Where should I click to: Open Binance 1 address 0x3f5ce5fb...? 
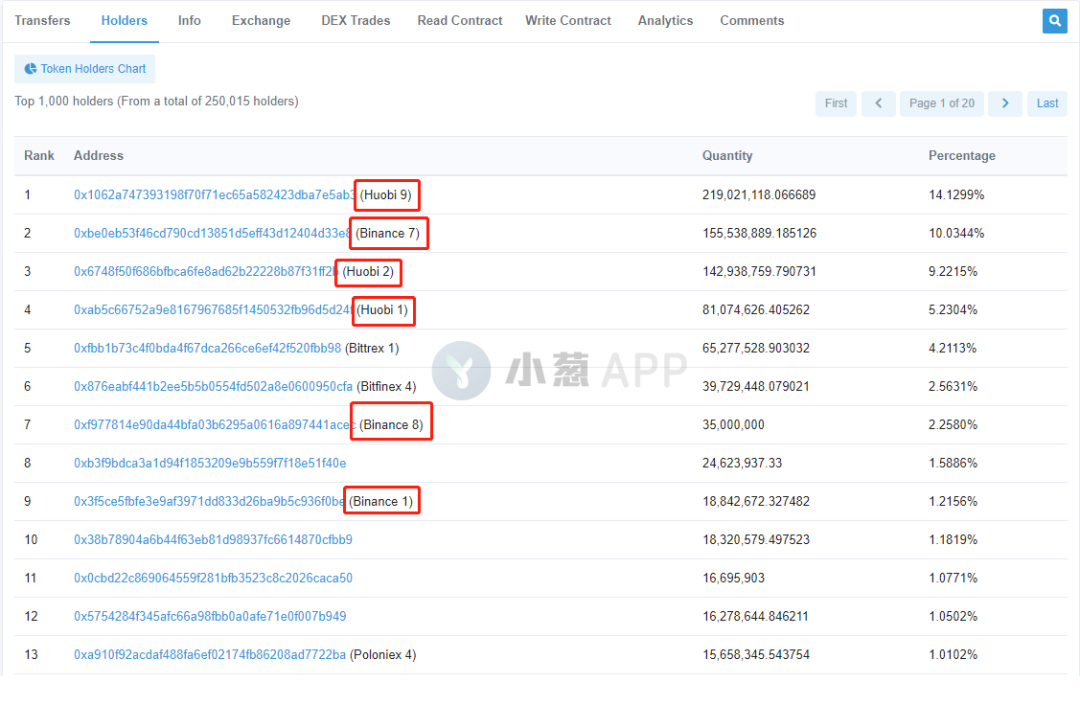[209, 501]
